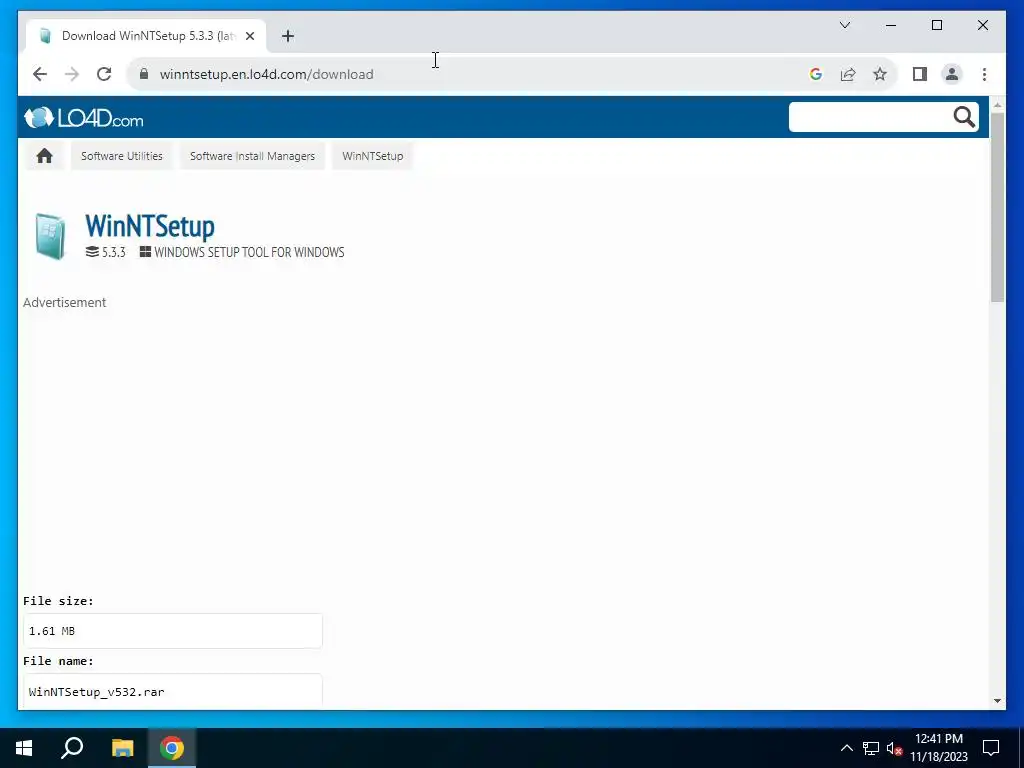The height and width of the screenshot is (768, 1024).
Task: Open notification center icon
Action: pos(991,748)
